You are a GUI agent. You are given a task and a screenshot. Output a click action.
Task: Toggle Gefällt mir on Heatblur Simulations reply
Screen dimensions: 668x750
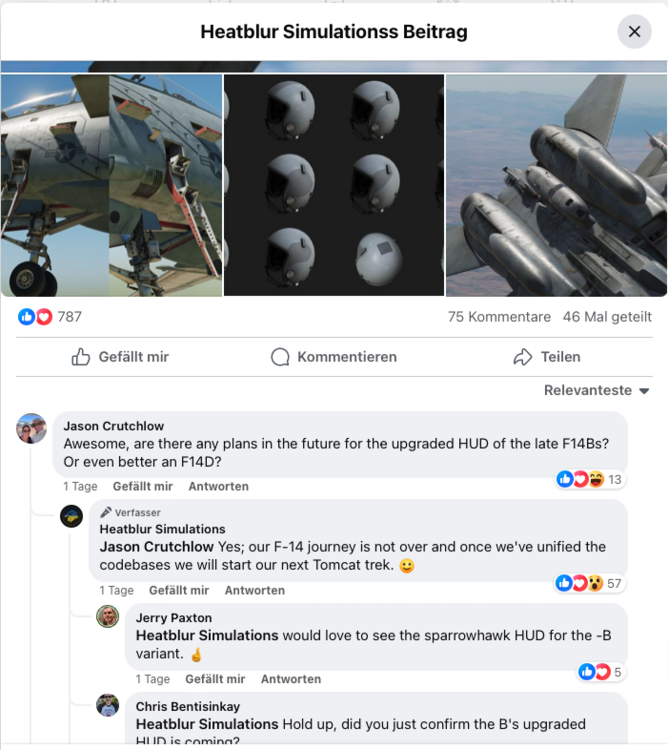pos(179,590)
